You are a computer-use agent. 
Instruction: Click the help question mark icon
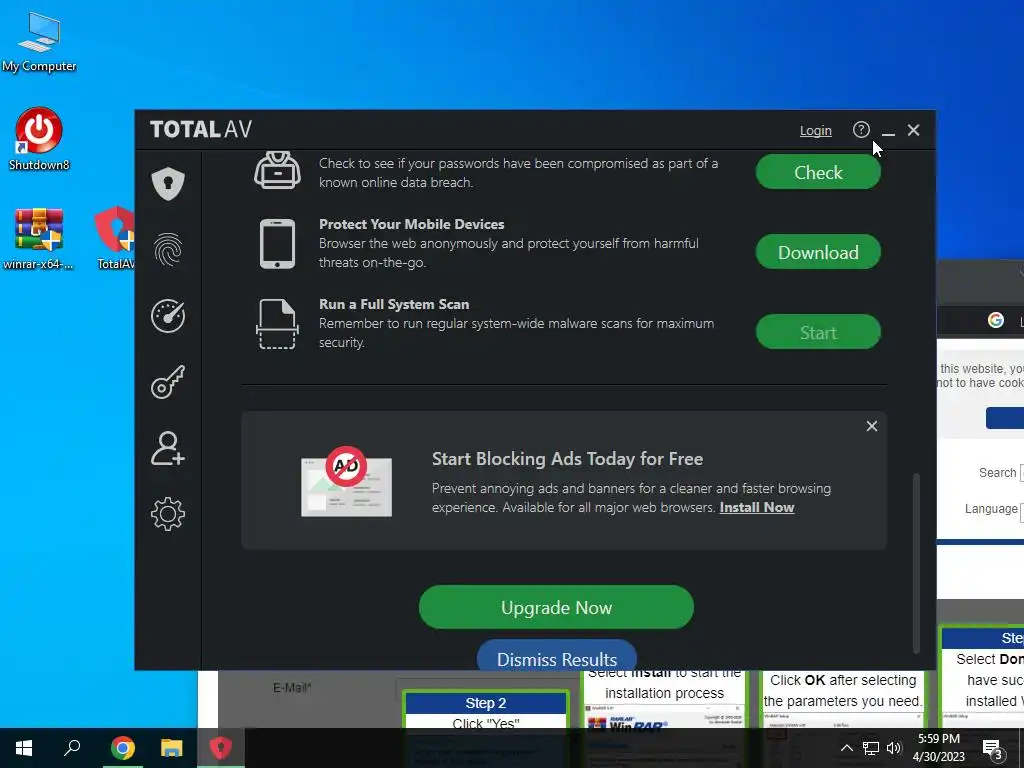tap(861, 130)
